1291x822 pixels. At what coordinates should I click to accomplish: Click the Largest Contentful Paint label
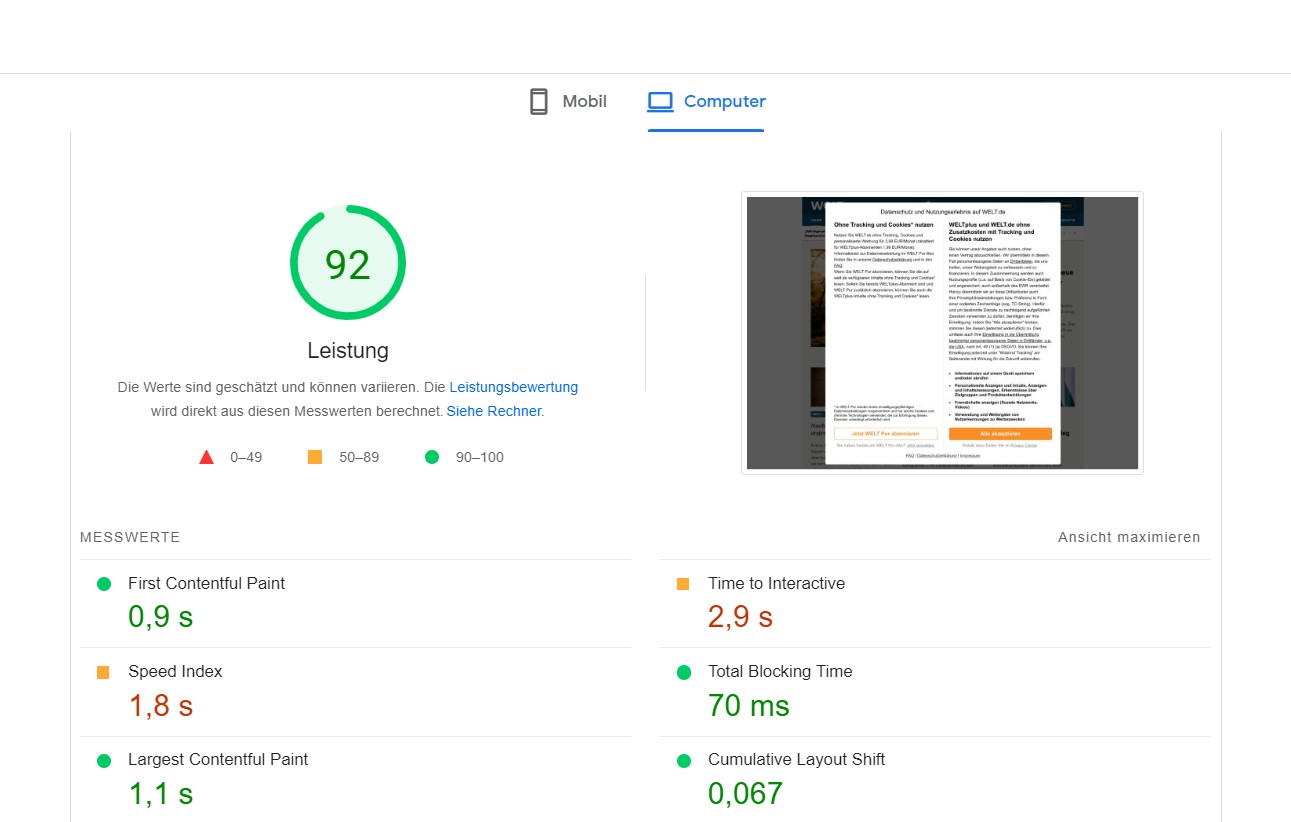click(218, 759)
